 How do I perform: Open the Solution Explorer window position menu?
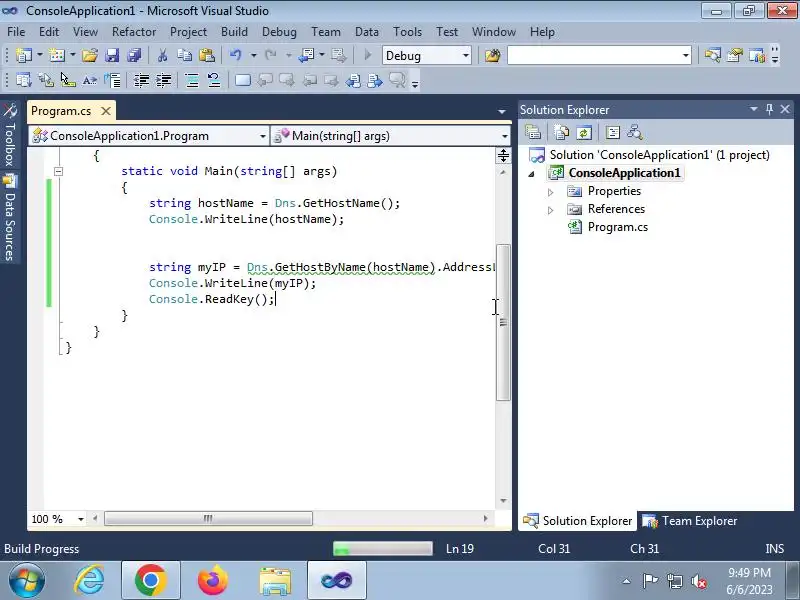tap(753, 109)
